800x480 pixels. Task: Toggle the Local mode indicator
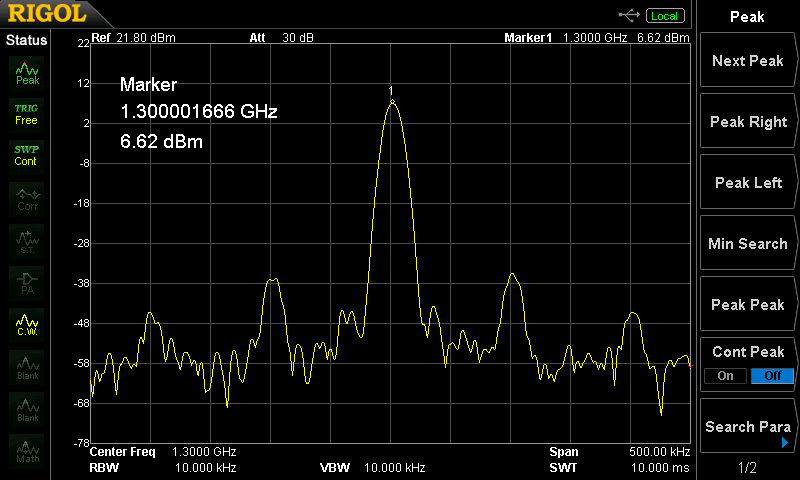pyautogui.click(x=665, y=16)
